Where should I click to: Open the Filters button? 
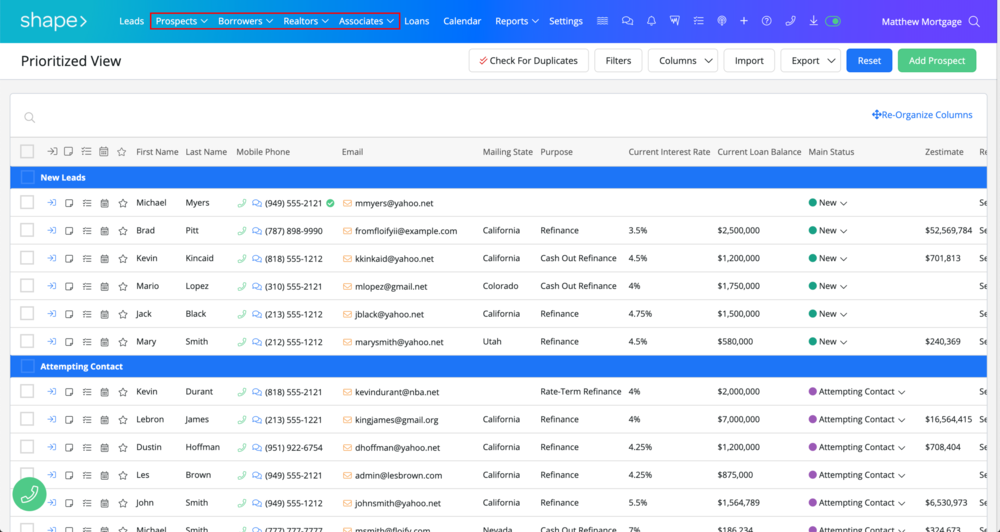click(x=618, y=61)
